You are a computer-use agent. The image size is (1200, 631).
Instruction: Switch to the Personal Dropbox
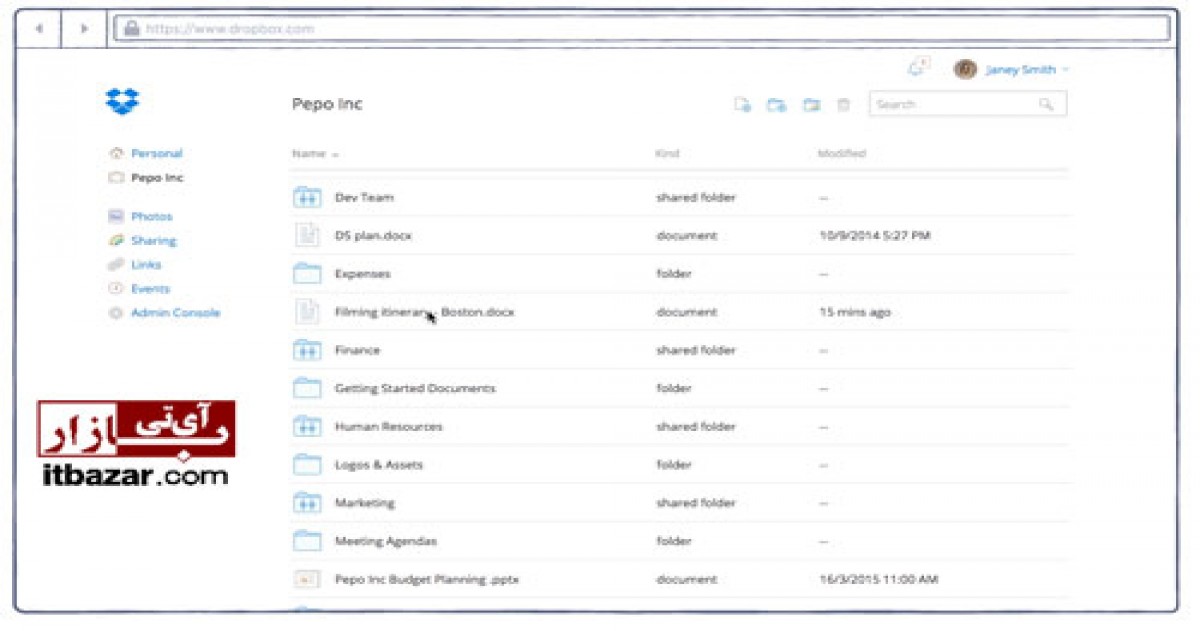[x=157, y=153]
